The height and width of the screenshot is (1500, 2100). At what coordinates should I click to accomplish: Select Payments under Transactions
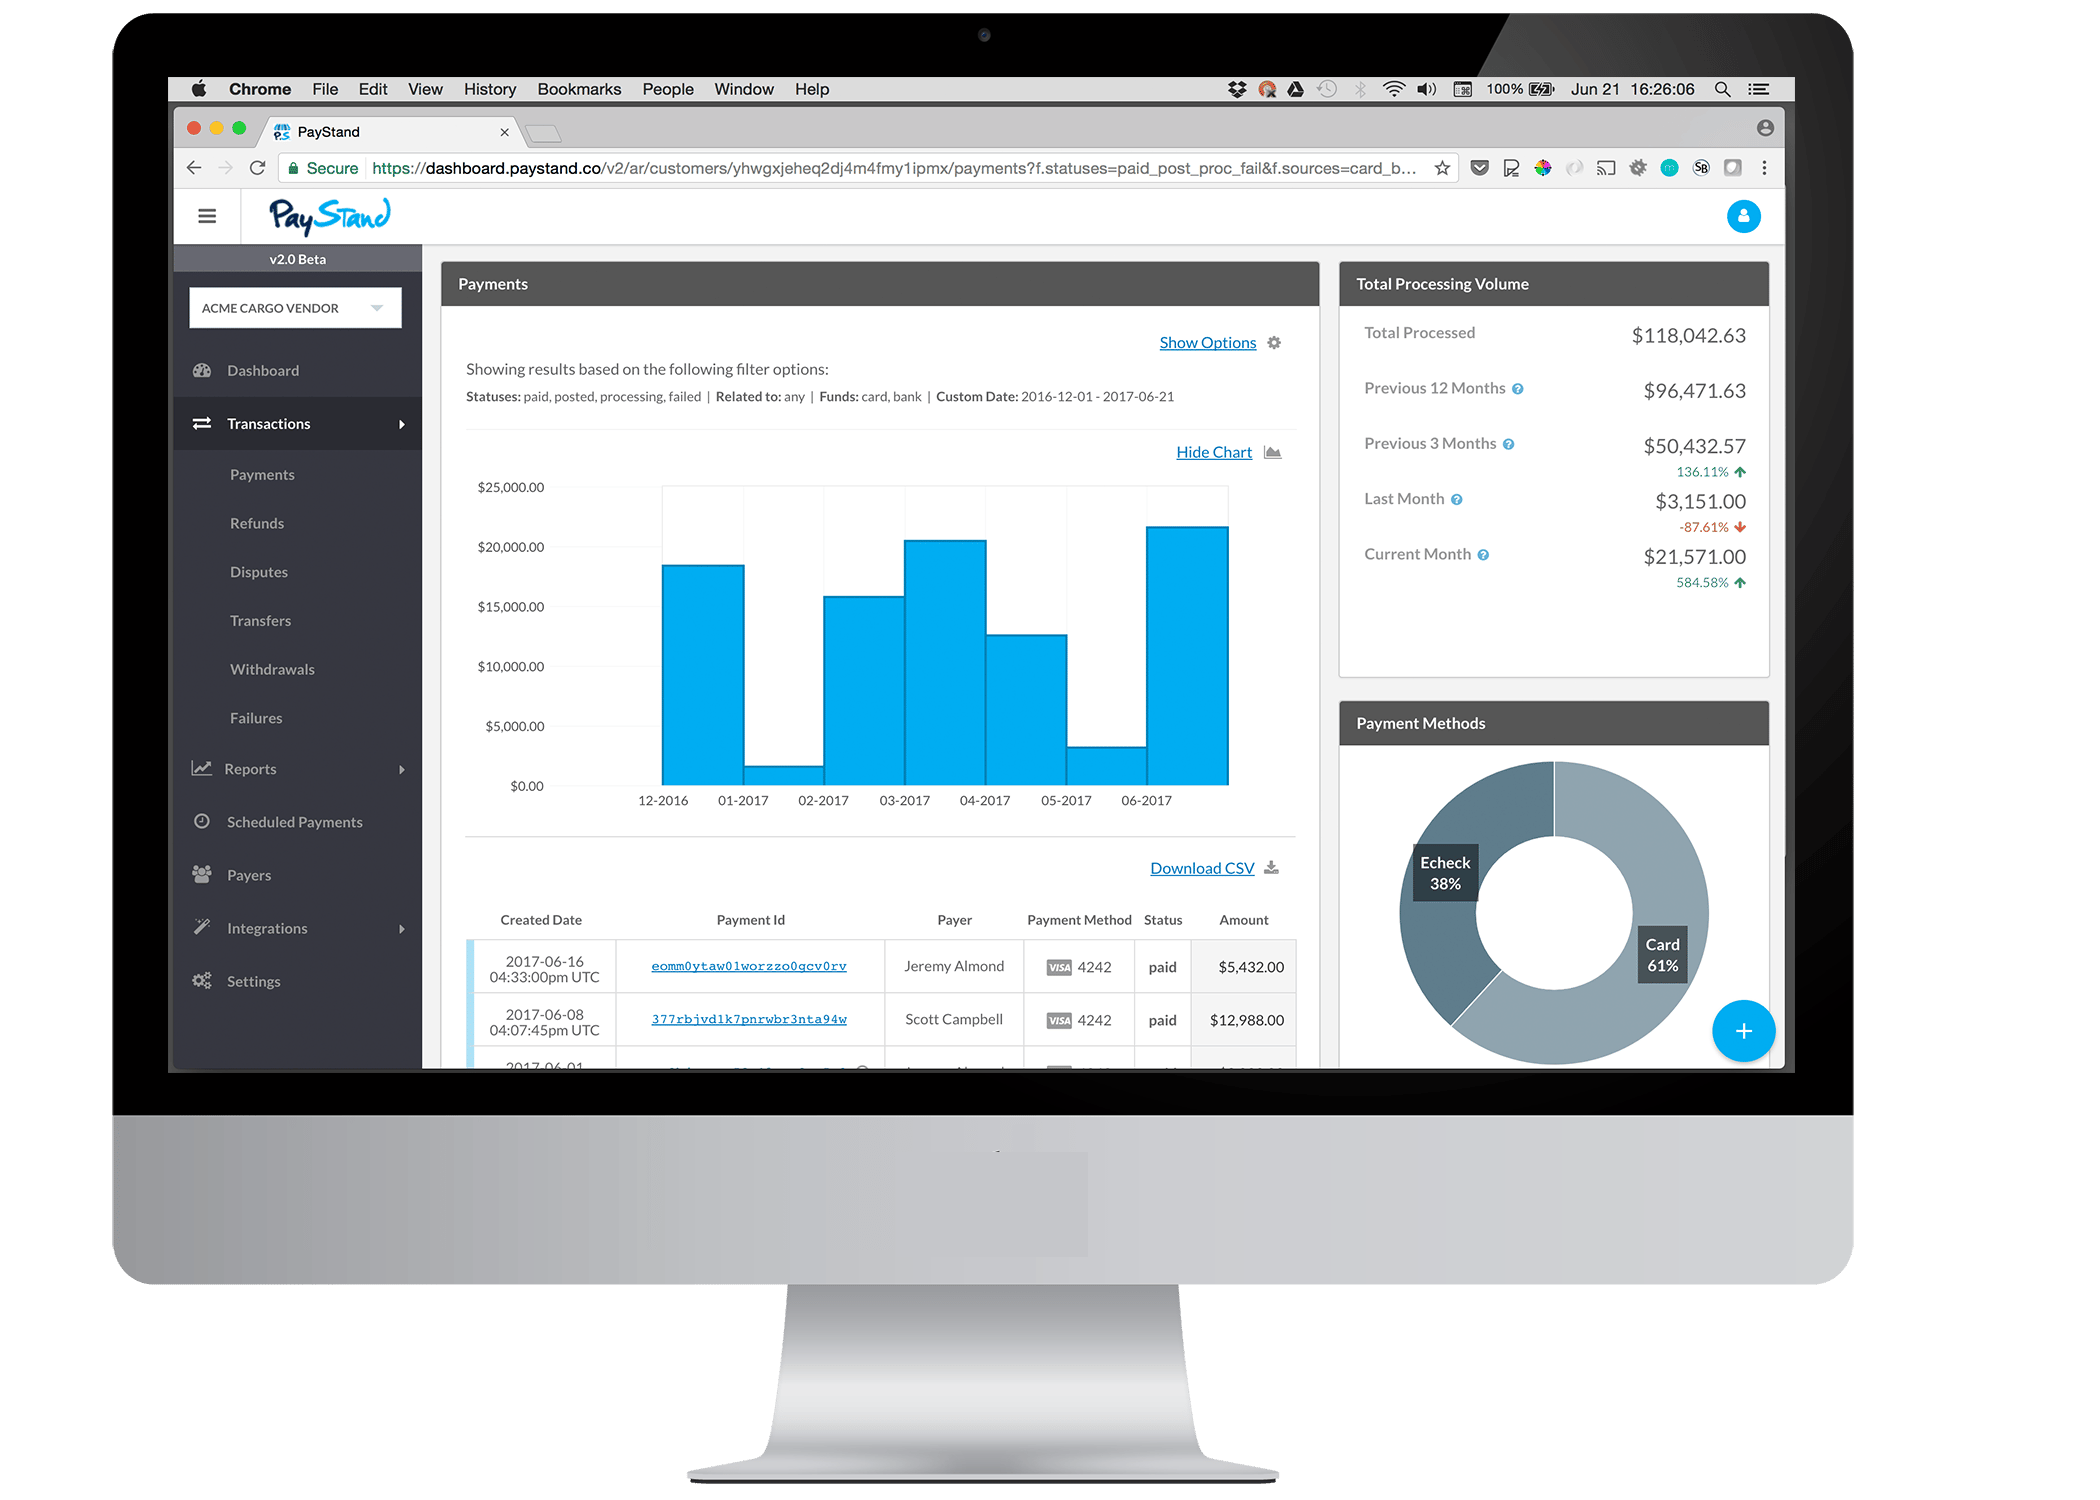point(265,472)
